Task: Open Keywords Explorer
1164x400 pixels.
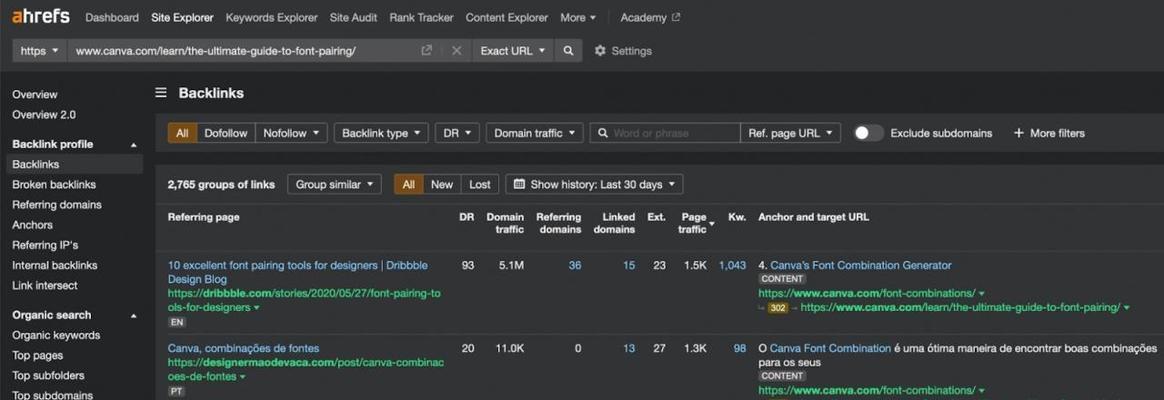Action: coord(272,17)
